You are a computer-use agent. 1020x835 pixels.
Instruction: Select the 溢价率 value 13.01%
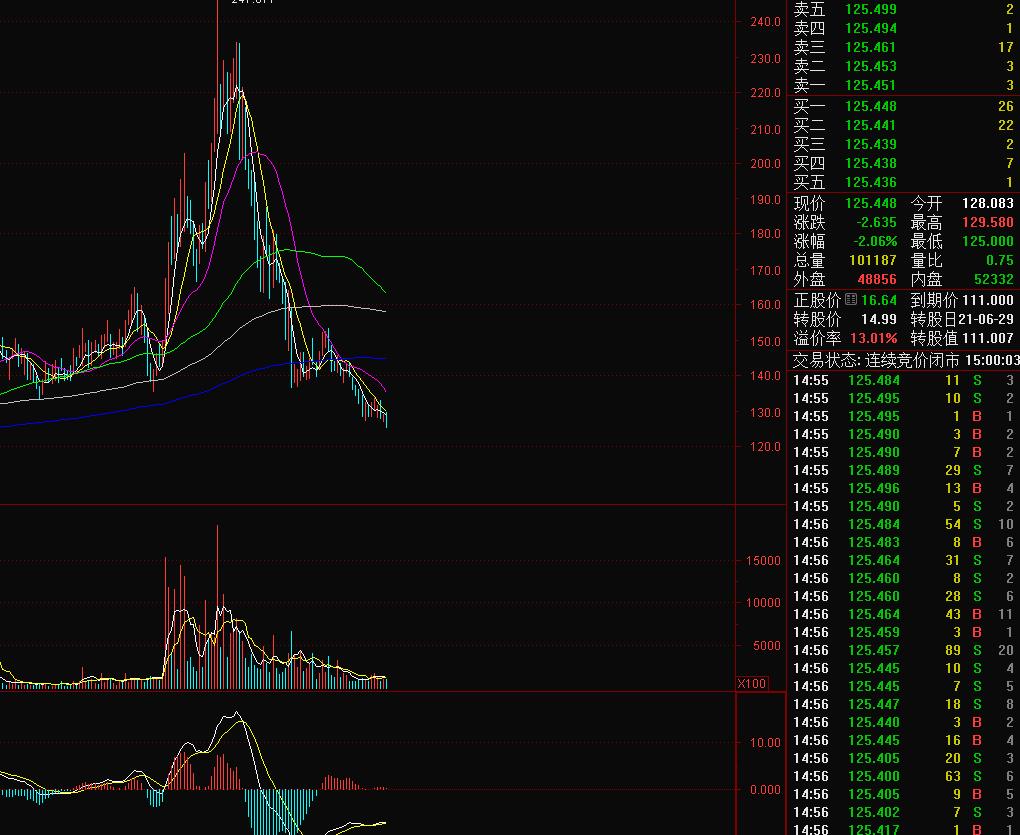[874, 338]
